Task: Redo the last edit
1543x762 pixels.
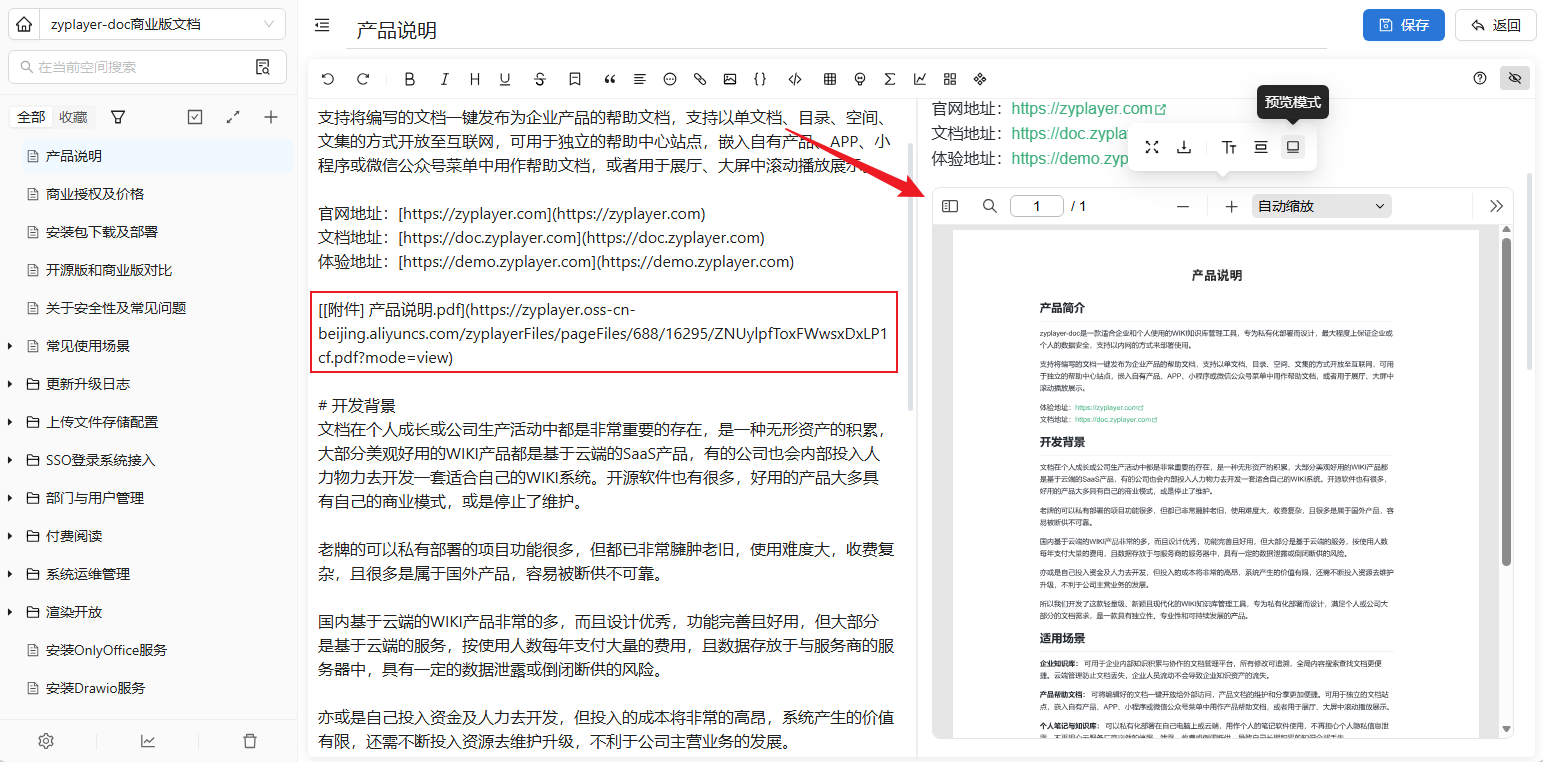Action: click(x=363, y=79)
